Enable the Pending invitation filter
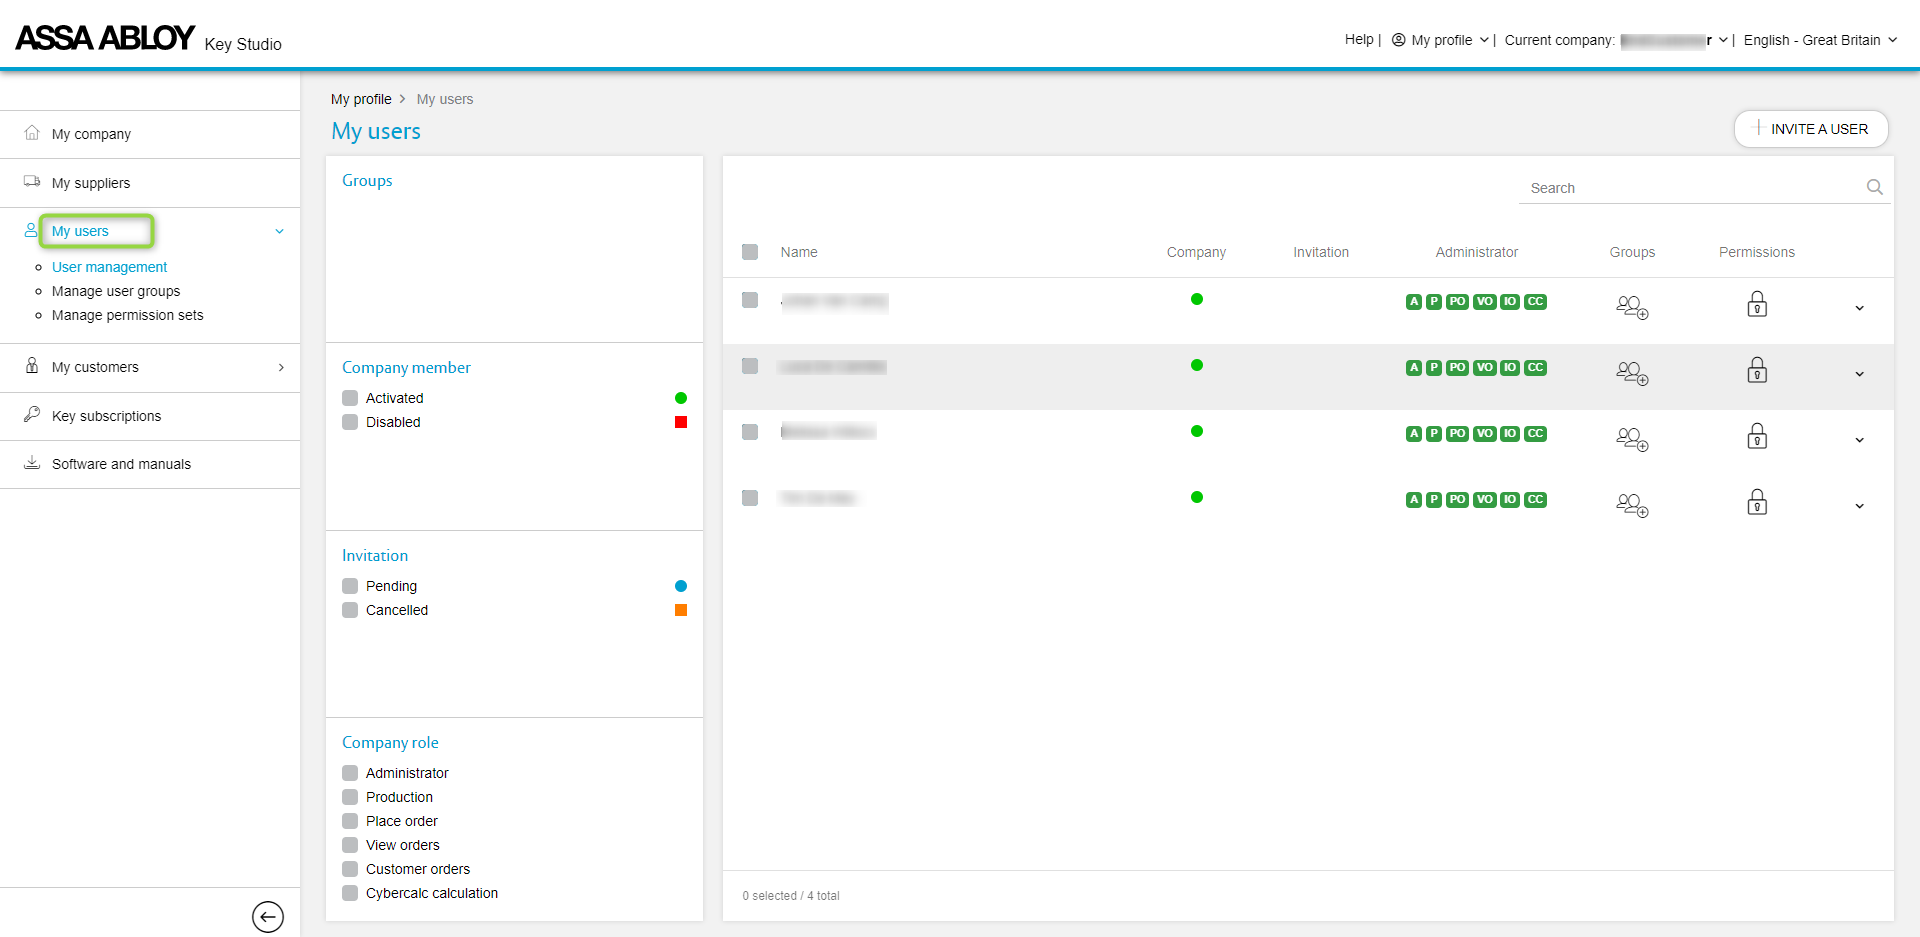Viewport: 1920px width, 937px height. 350,586
